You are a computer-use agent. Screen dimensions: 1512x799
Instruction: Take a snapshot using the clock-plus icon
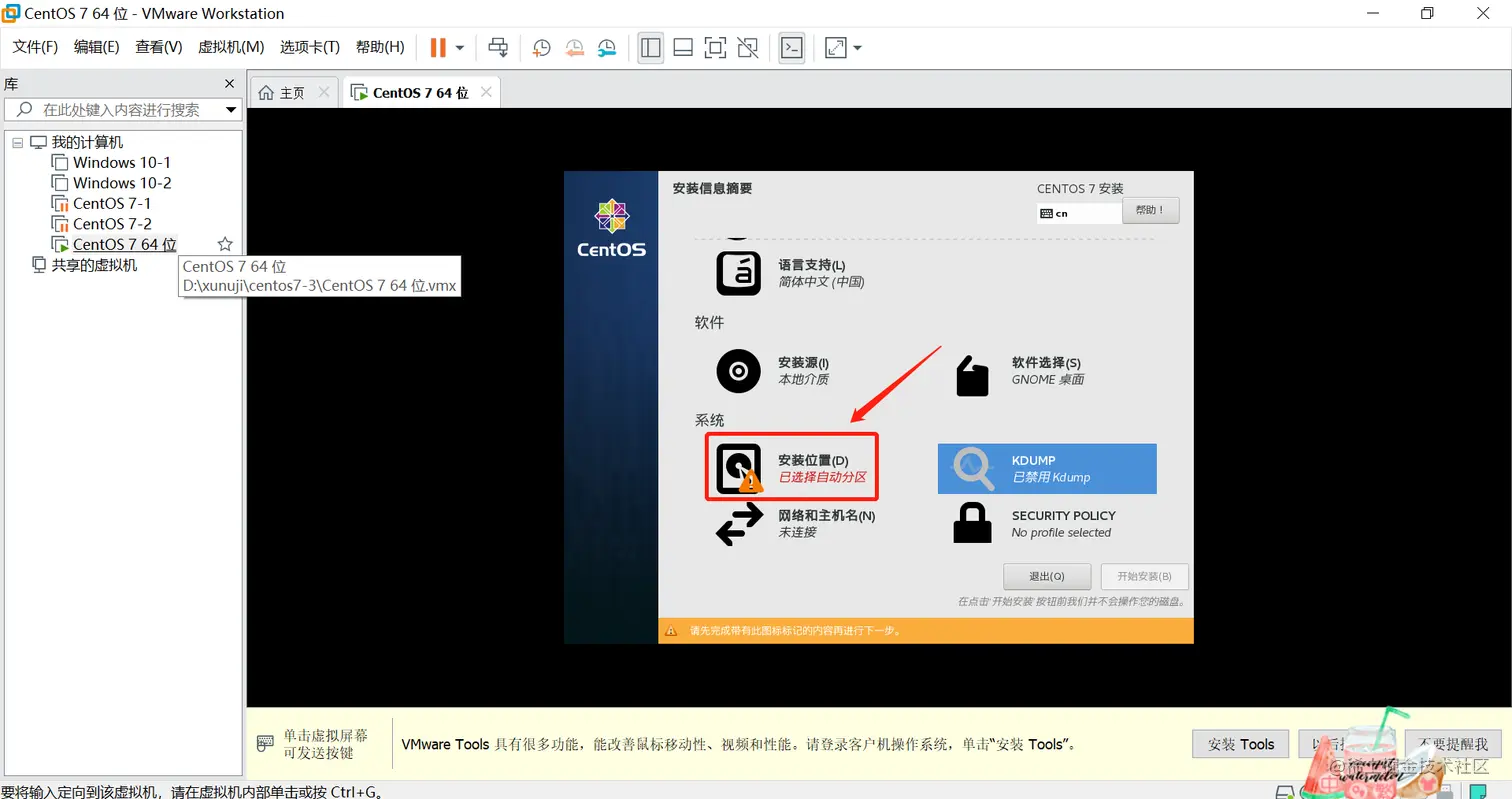coord(541,47)
